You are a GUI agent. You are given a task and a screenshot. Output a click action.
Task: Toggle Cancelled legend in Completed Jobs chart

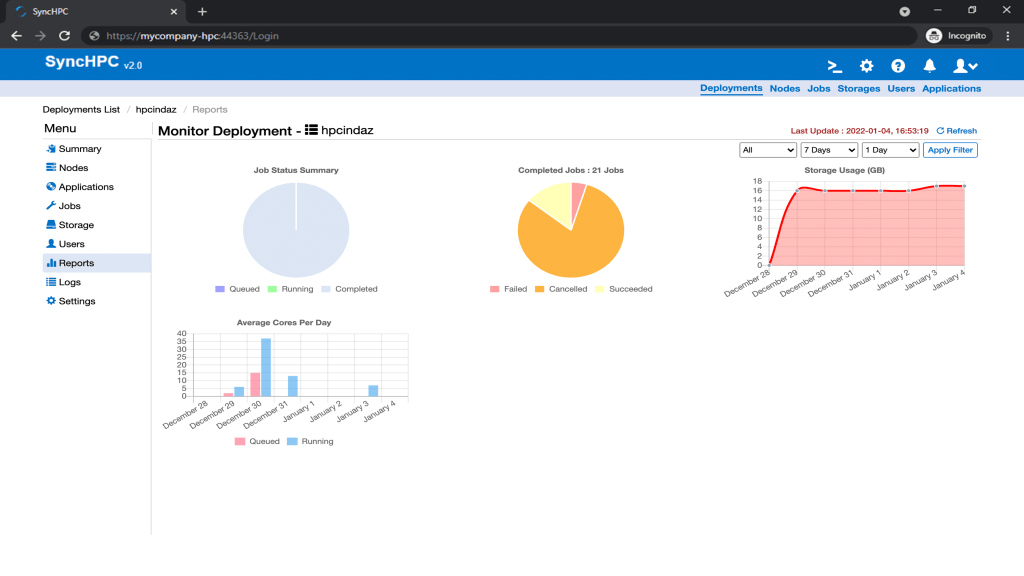(x=560, y=289)
